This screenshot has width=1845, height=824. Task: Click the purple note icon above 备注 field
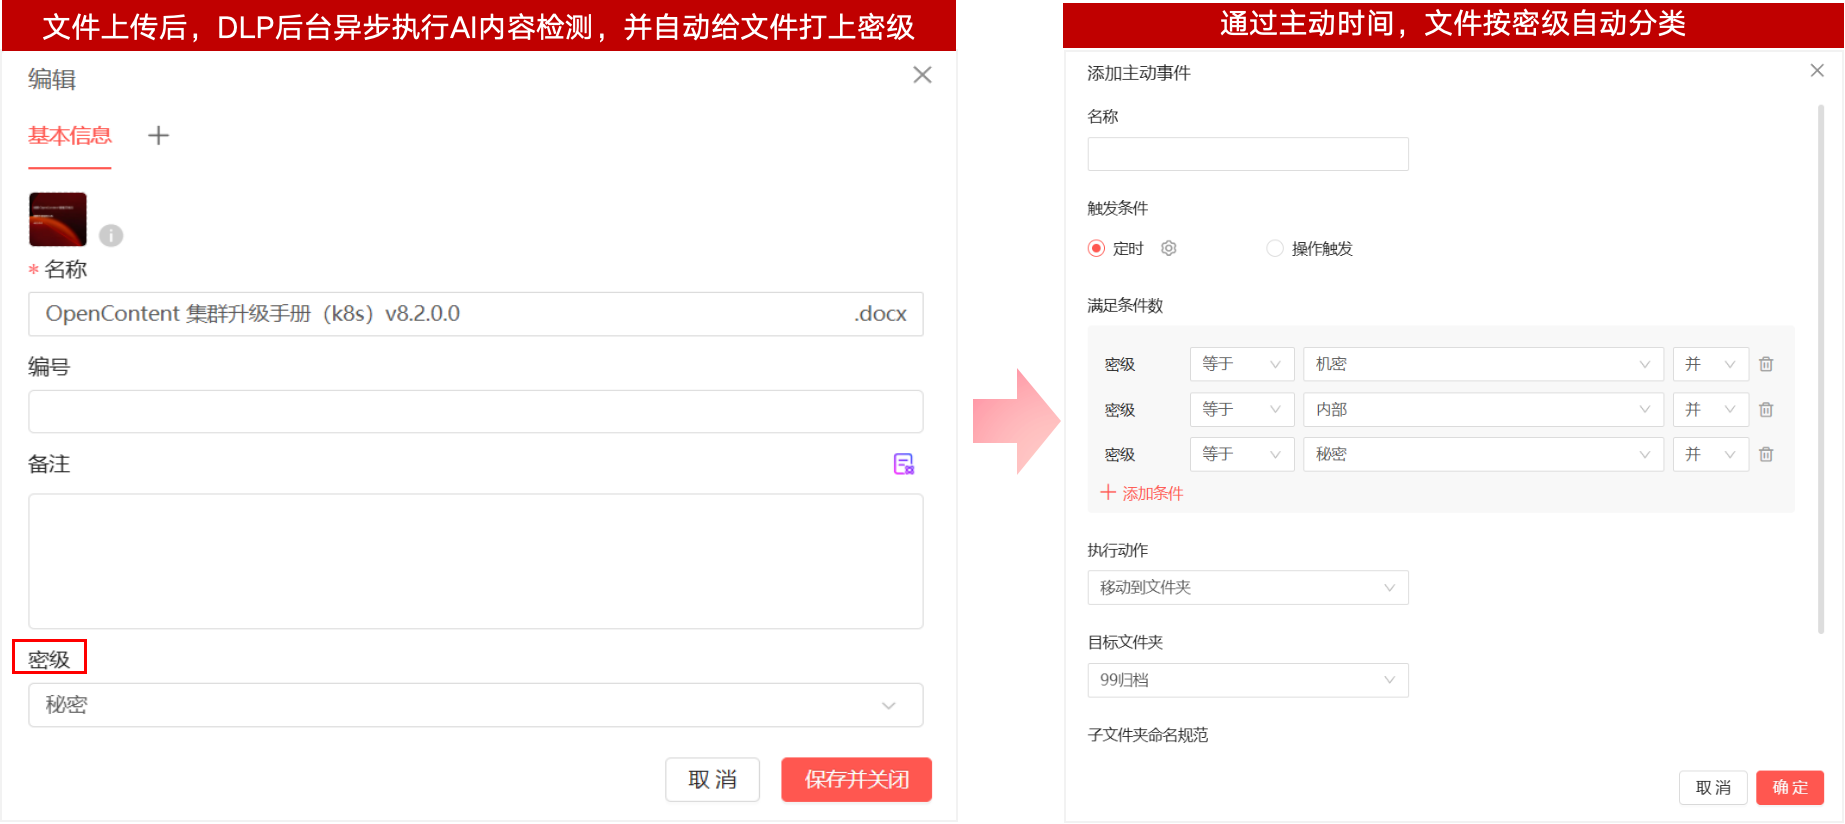point(903,464)
